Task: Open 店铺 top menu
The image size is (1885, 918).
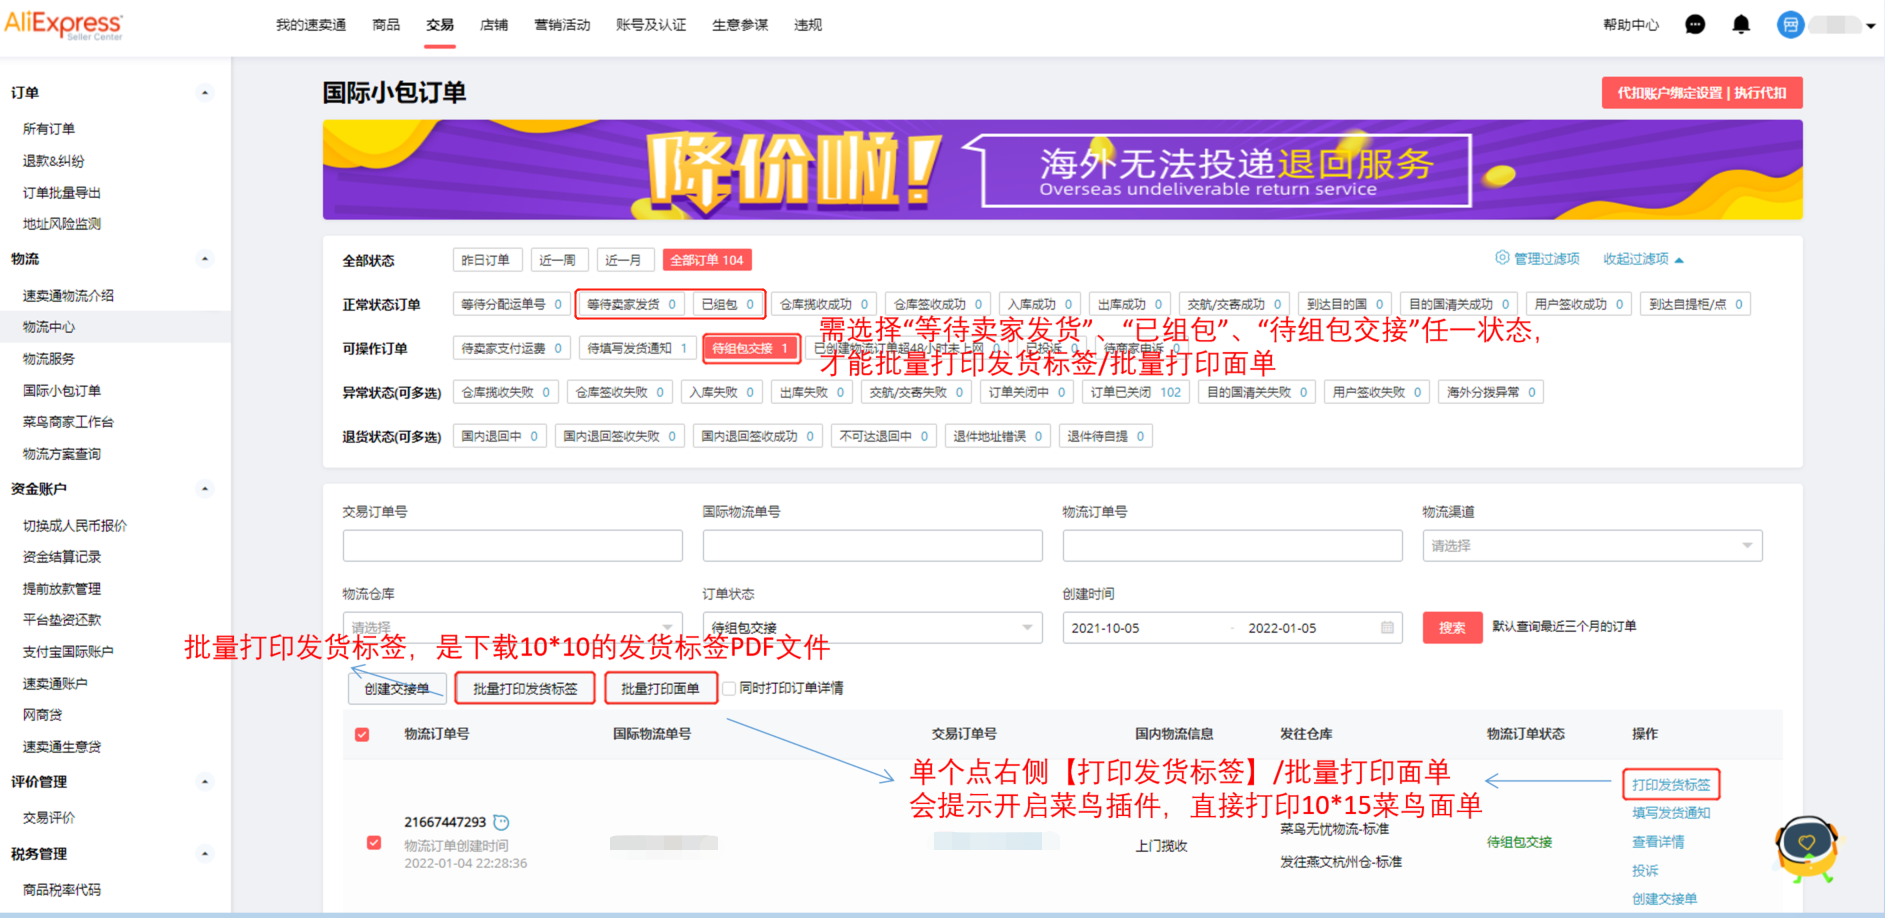Action: [x=494, y=25]
